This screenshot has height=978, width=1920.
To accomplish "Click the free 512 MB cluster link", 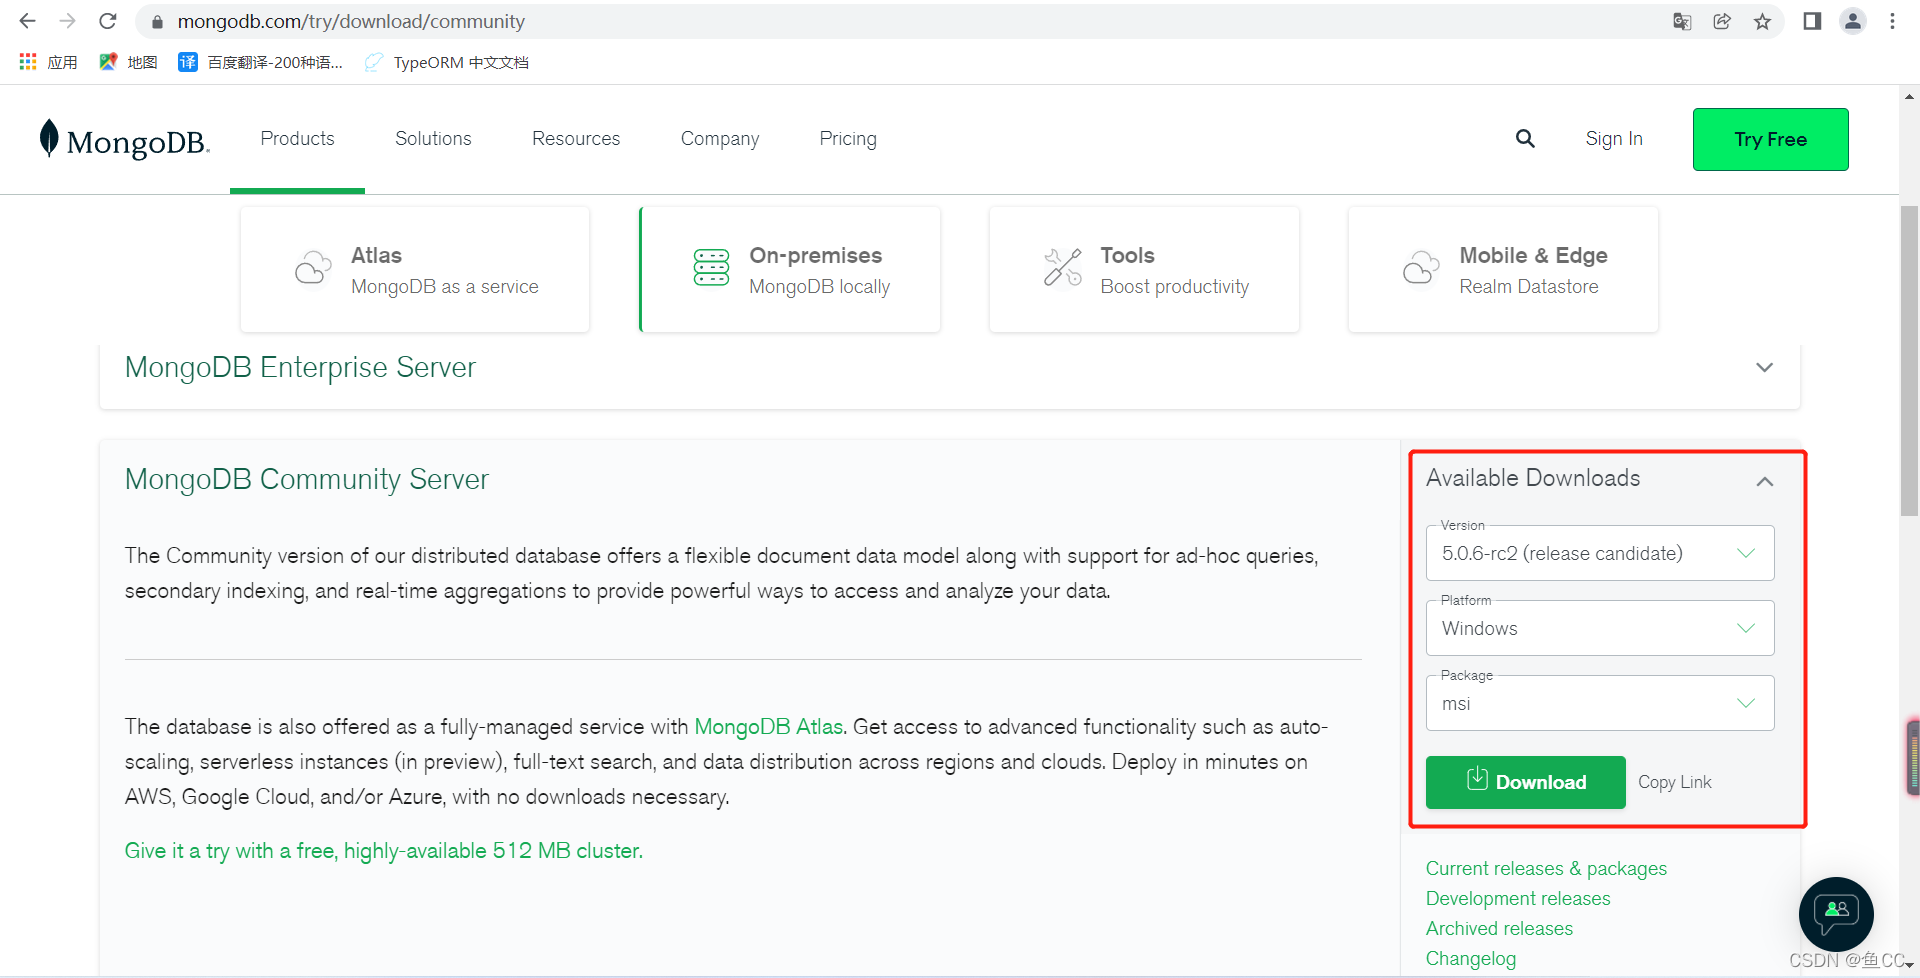I will [x=384, y=851].
